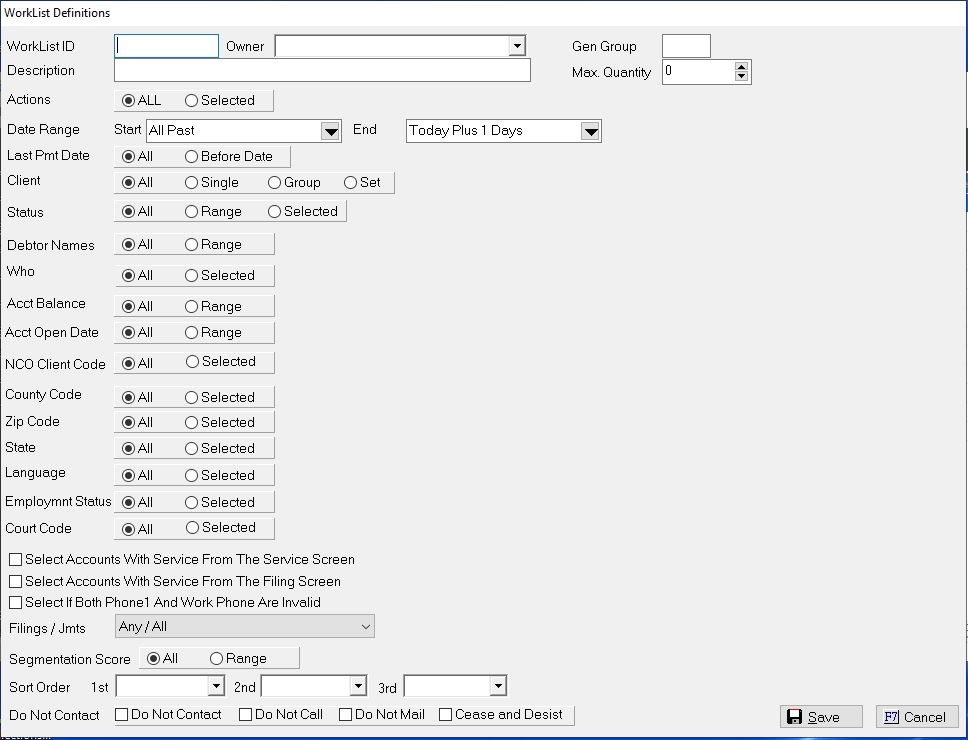
Task: Open the Filings / Jmts dropdown
Action: [x=364, y=627]
